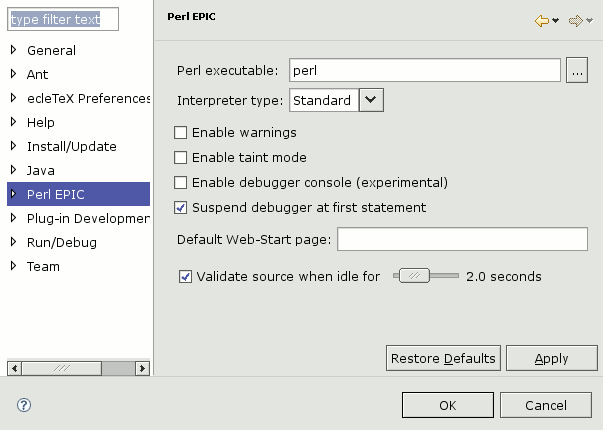Expand the Perl EPIC tree node
The image size is (603, 430).
point(13,194)
